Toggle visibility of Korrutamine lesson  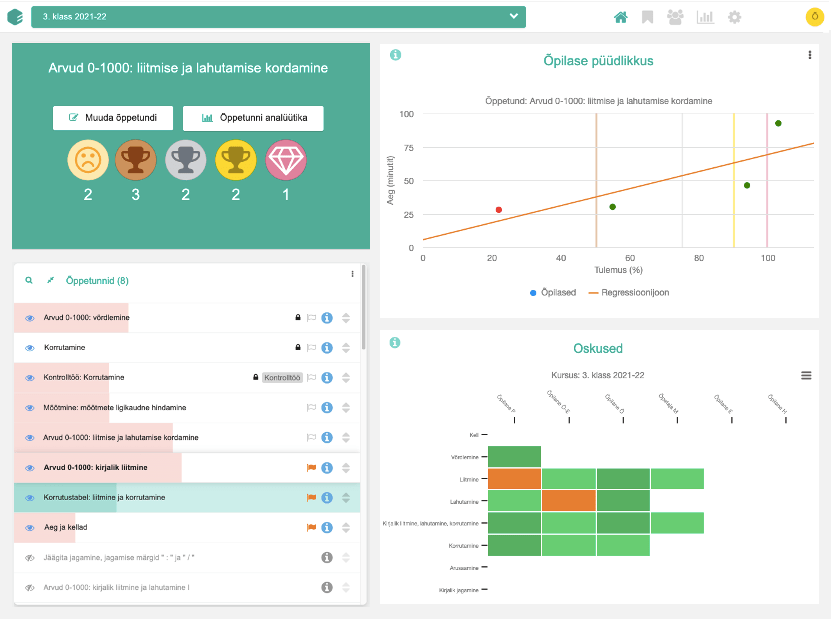tap(30, 347)
